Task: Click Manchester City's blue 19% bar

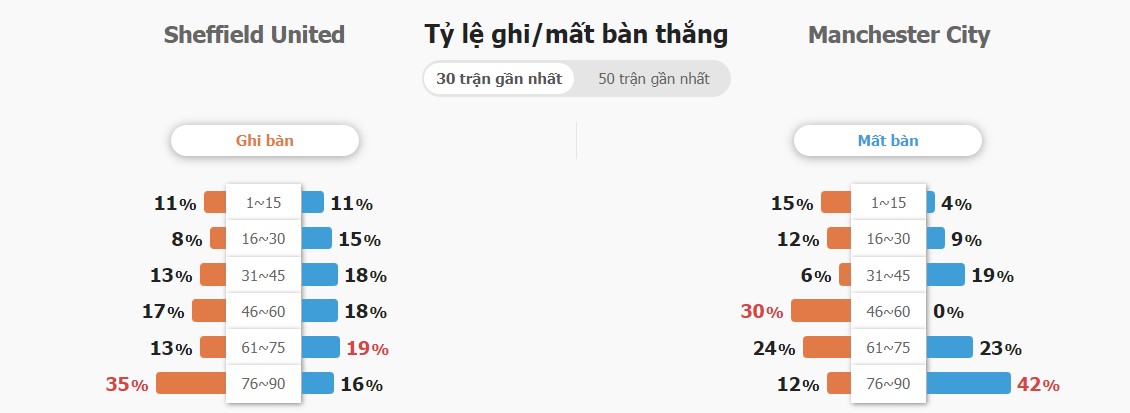Action: pos(945,275)
